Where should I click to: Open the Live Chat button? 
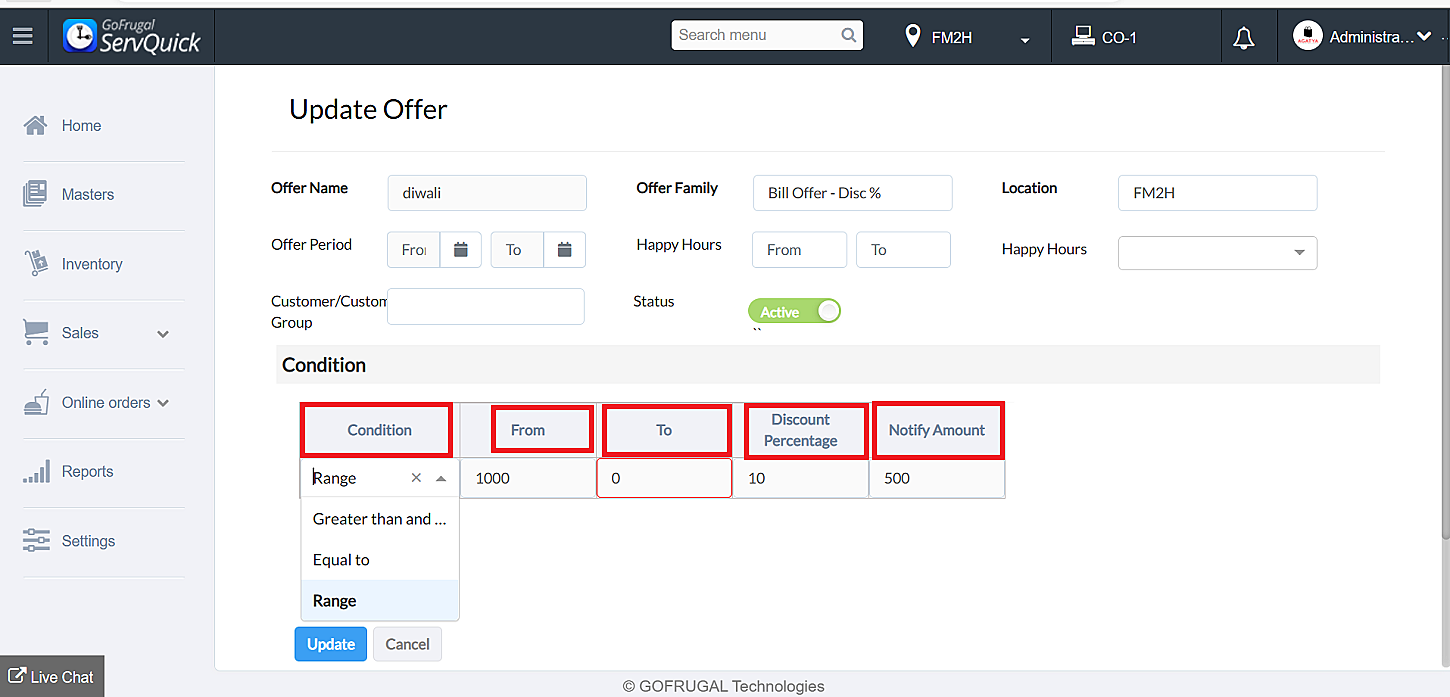[x=52, y=676]
